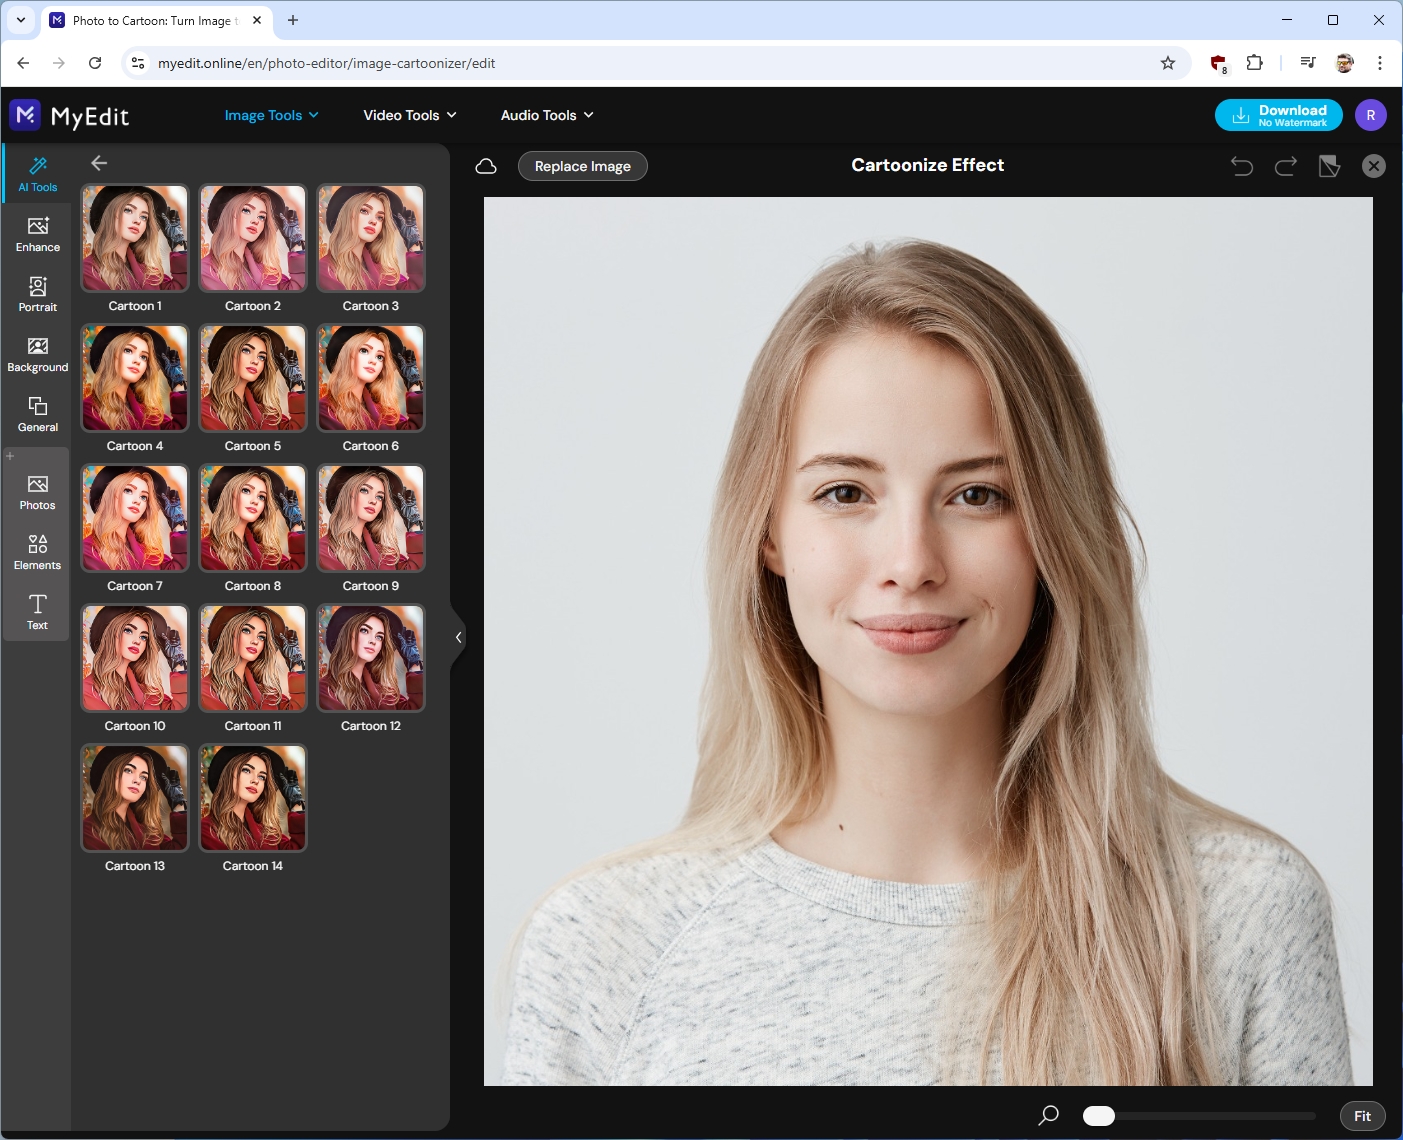Click Download No Watermark button
Image resolution: width=1403 pixels, height=1140 pixels.
1278,115
